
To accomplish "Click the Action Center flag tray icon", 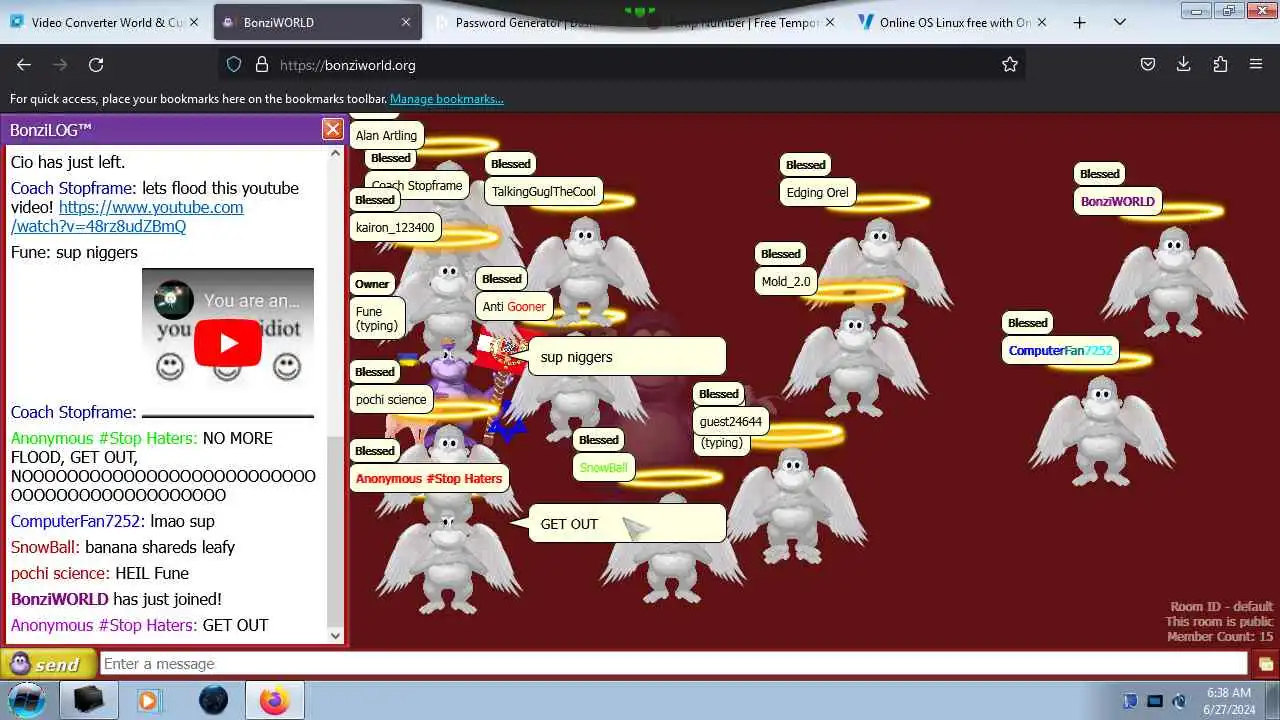I will click(x=1130, y=701).
